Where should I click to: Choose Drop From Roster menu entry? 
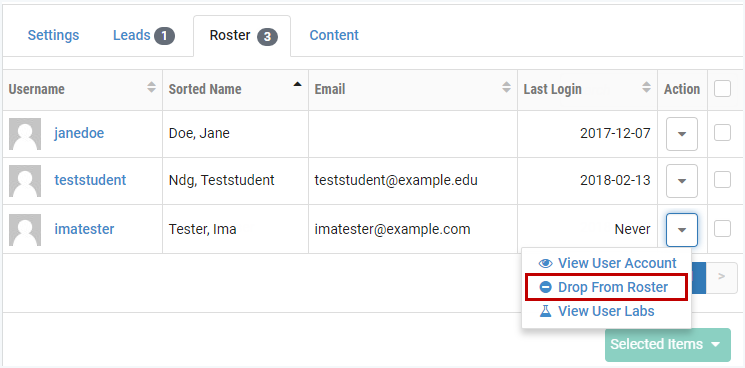pos(606,287)
